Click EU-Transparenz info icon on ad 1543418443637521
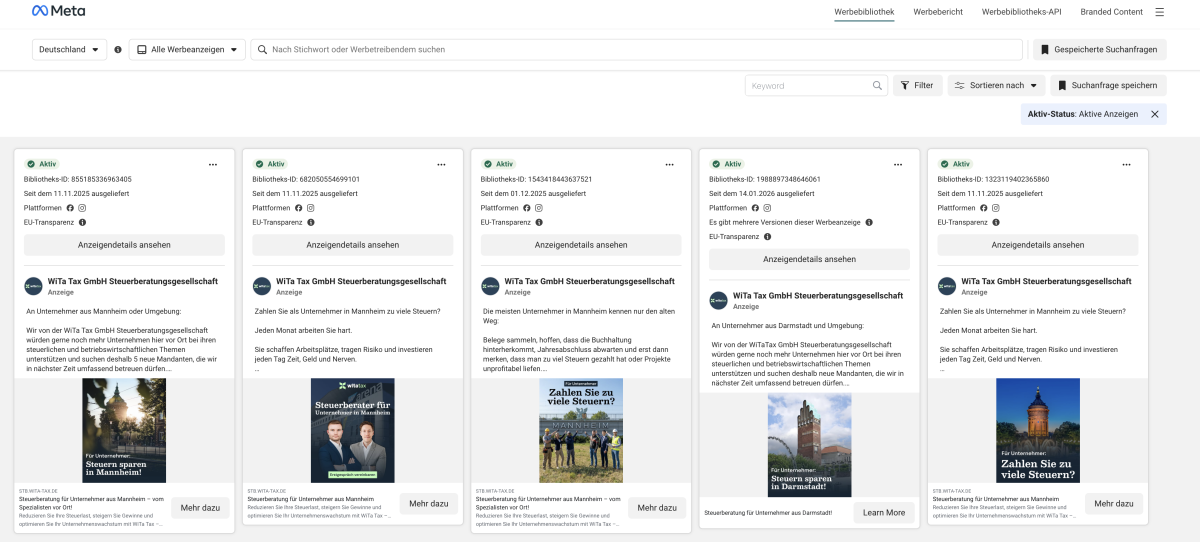The height and width of the screenshot is (542, 1200). click(539, 222)
